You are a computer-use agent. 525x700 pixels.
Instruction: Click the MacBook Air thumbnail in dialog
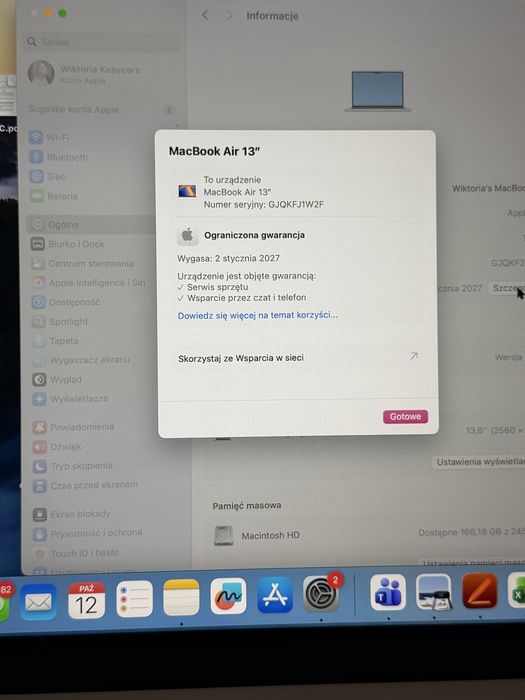[187, 192]
